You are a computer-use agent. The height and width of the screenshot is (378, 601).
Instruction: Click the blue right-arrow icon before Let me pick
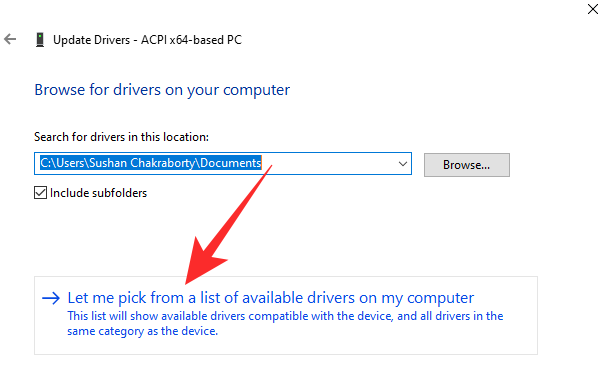pos(51,298)
